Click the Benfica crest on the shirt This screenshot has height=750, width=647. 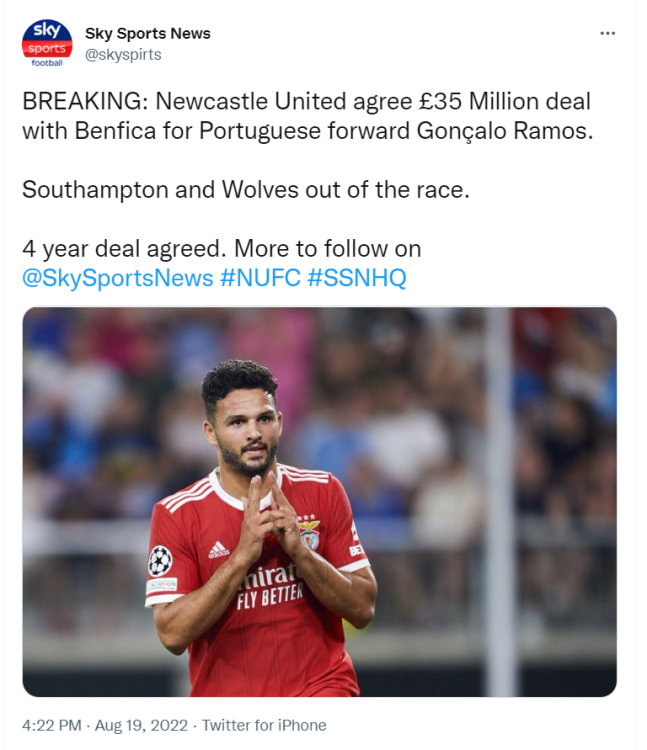[310, 532]
